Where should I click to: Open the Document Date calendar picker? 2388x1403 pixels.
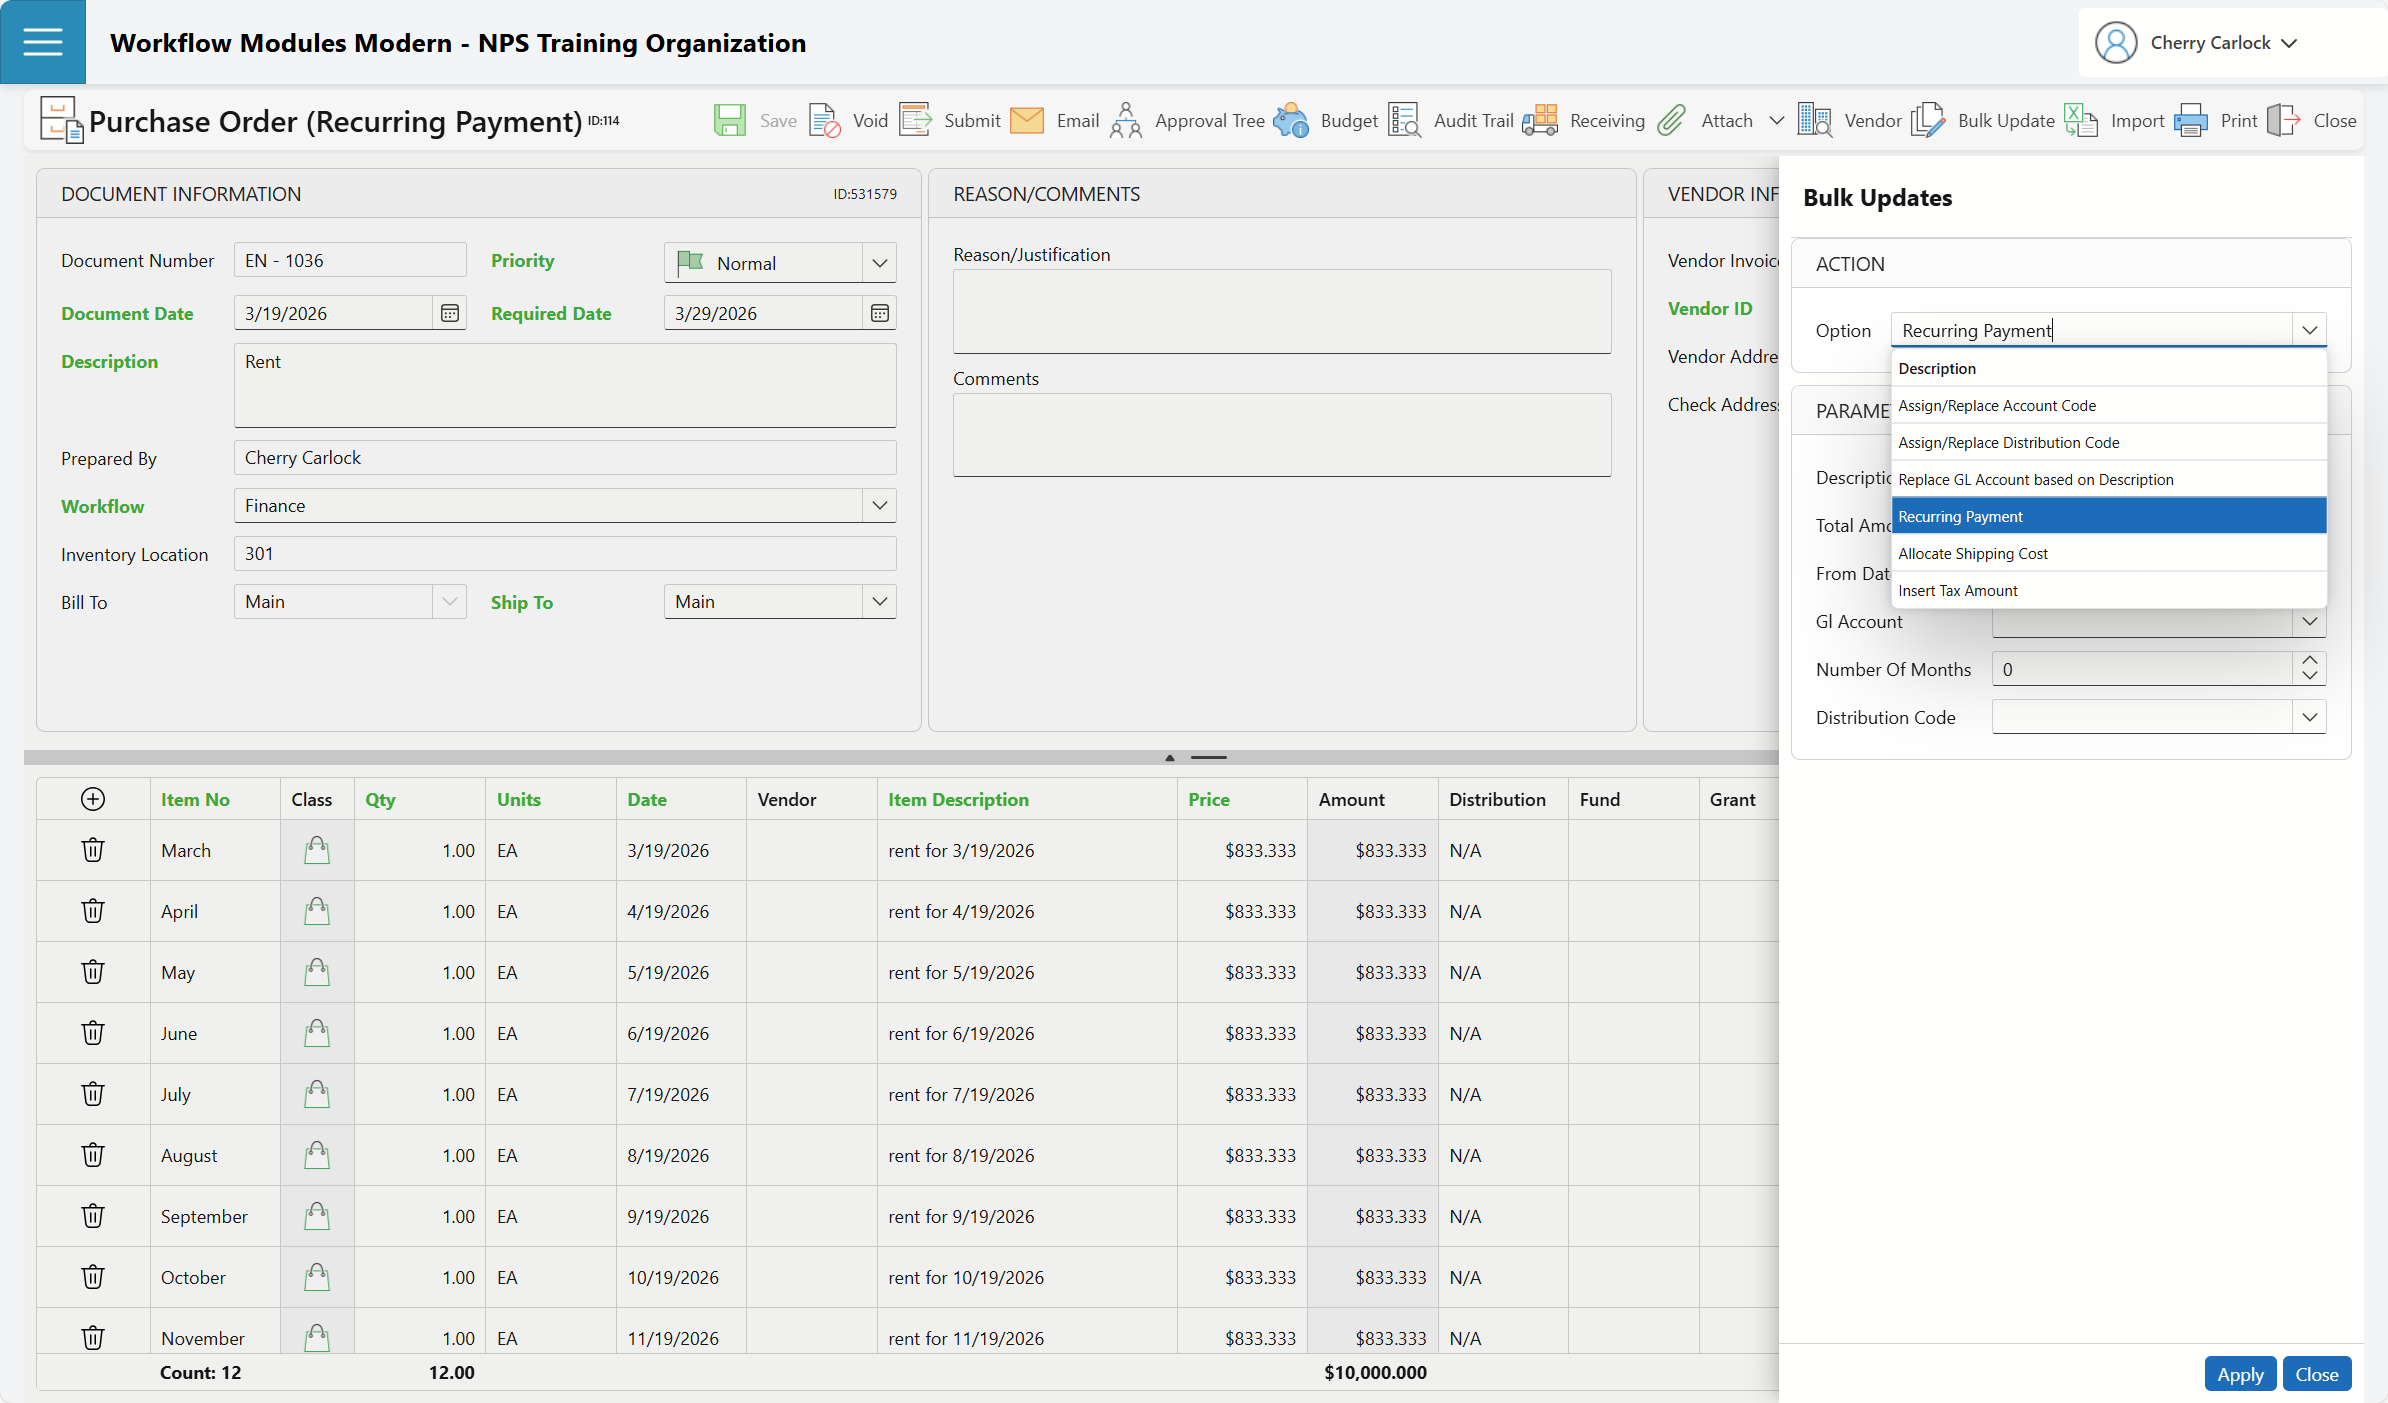point(450,313)
